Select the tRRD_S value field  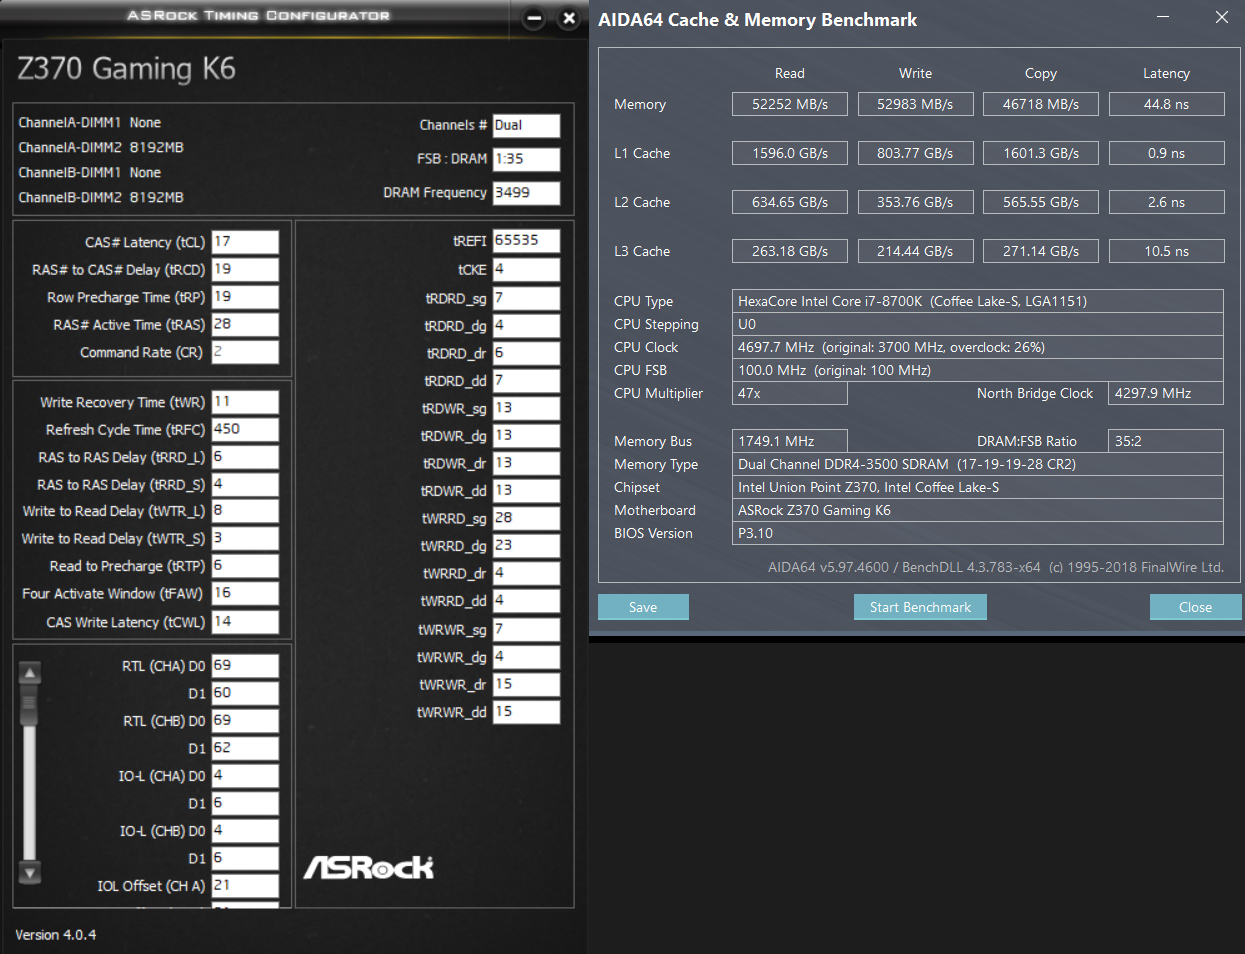(245, 484)
